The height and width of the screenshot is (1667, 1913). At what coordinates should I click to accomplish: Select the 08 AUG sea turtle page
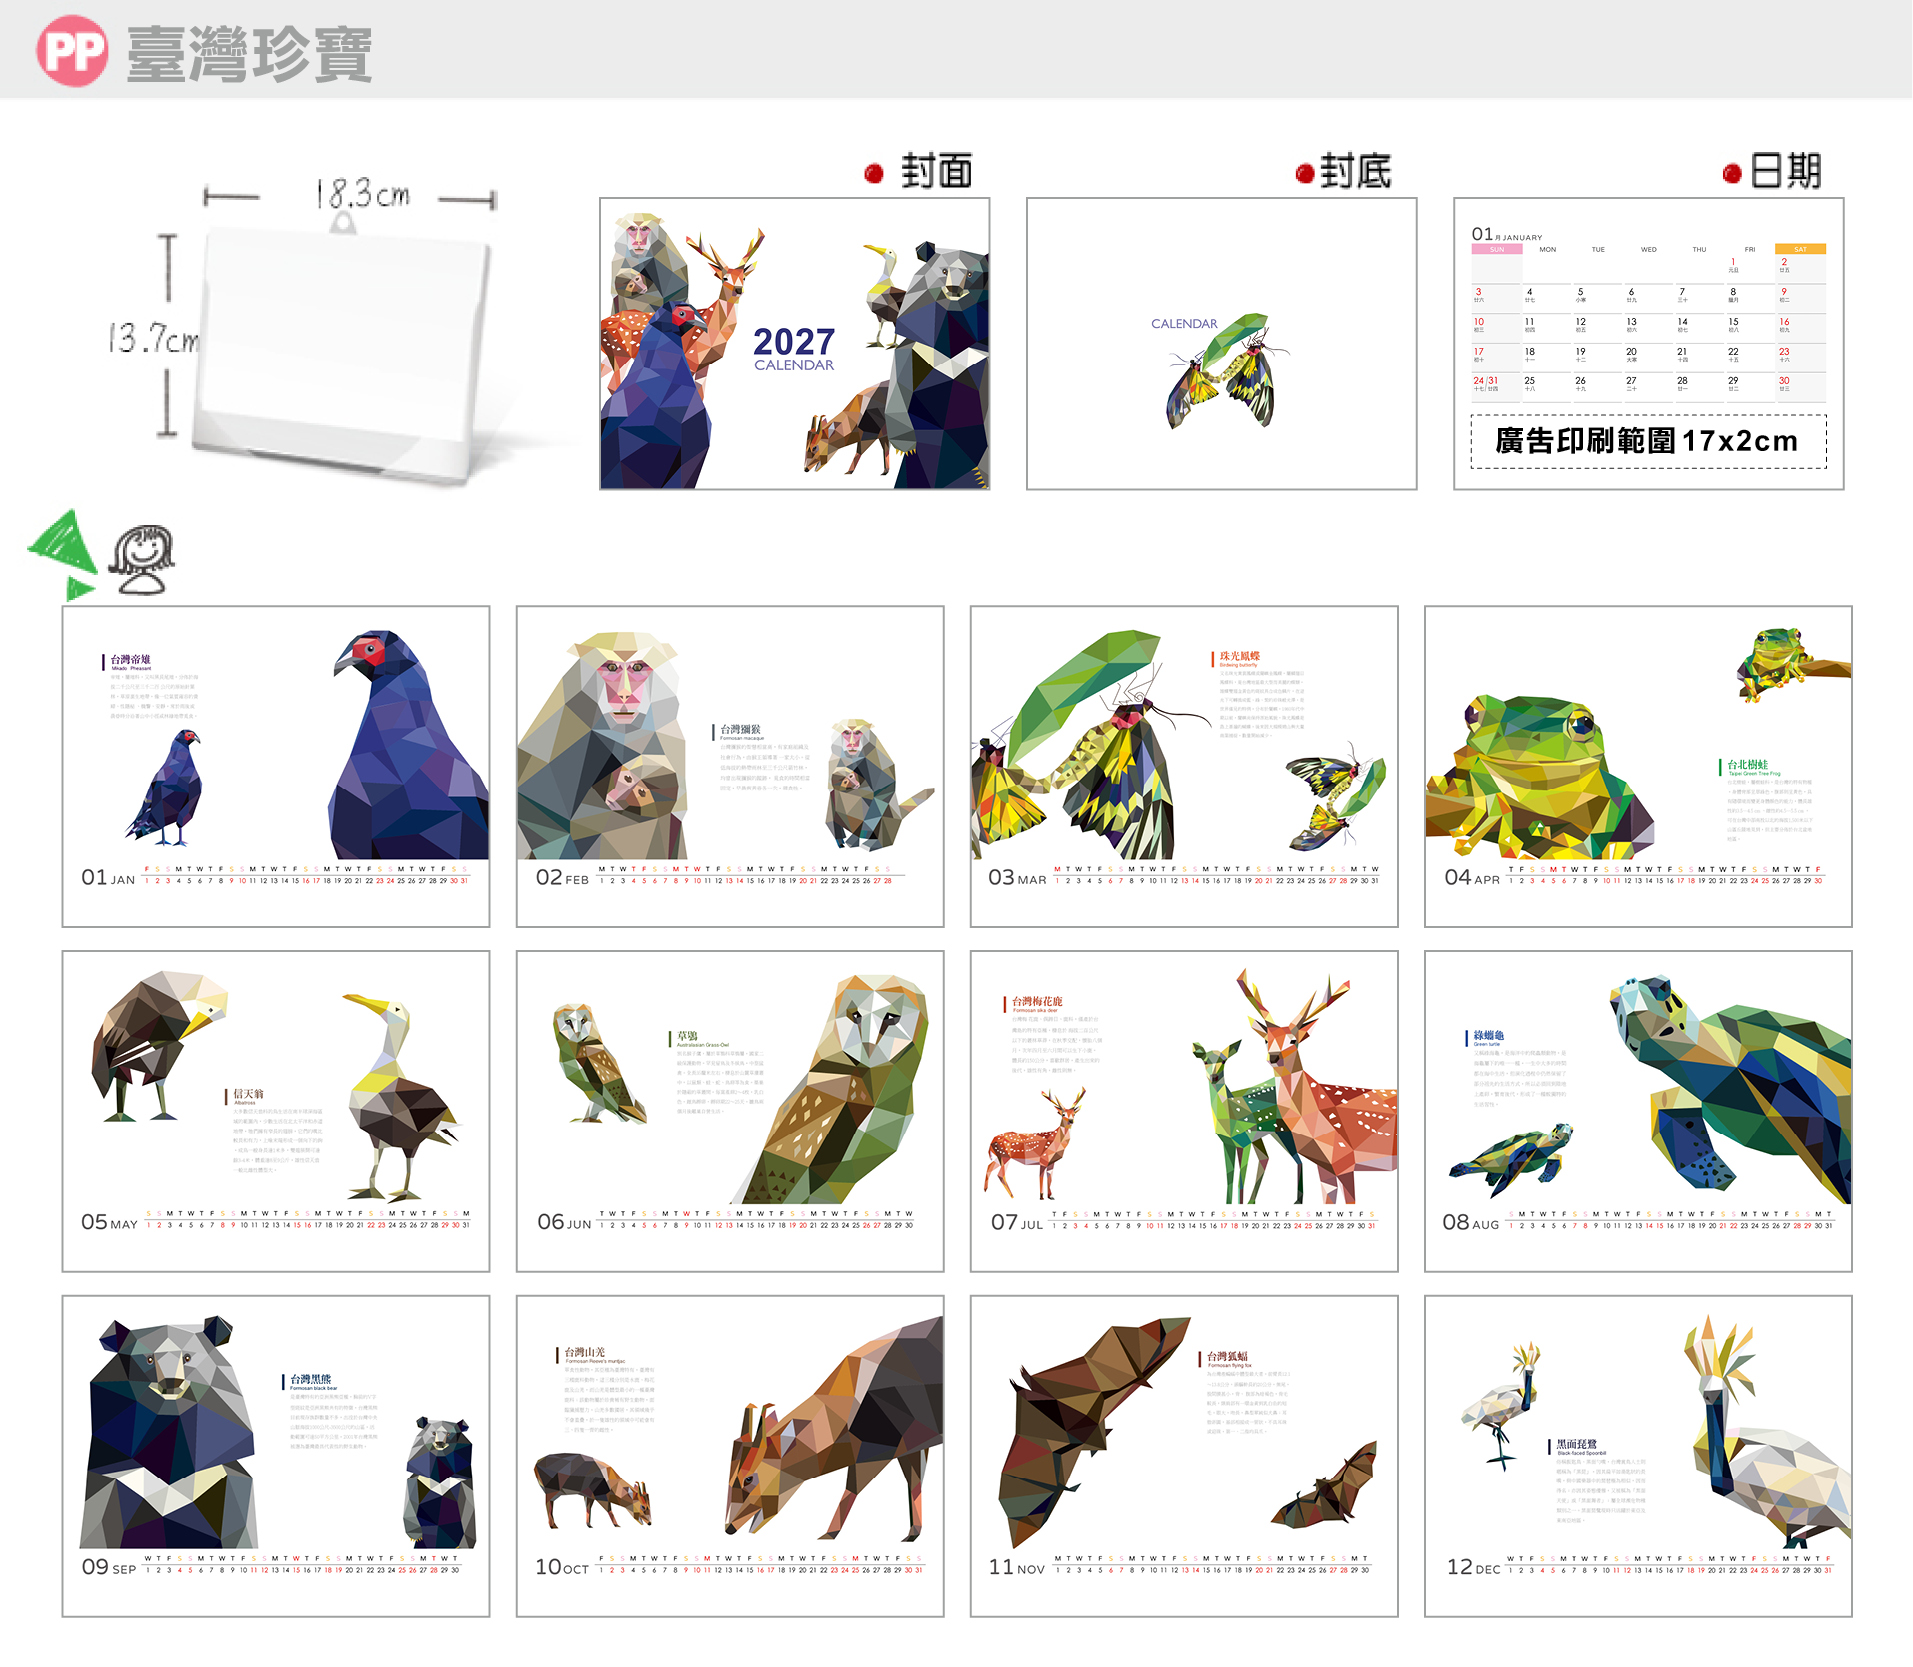coord(1638,1111)
